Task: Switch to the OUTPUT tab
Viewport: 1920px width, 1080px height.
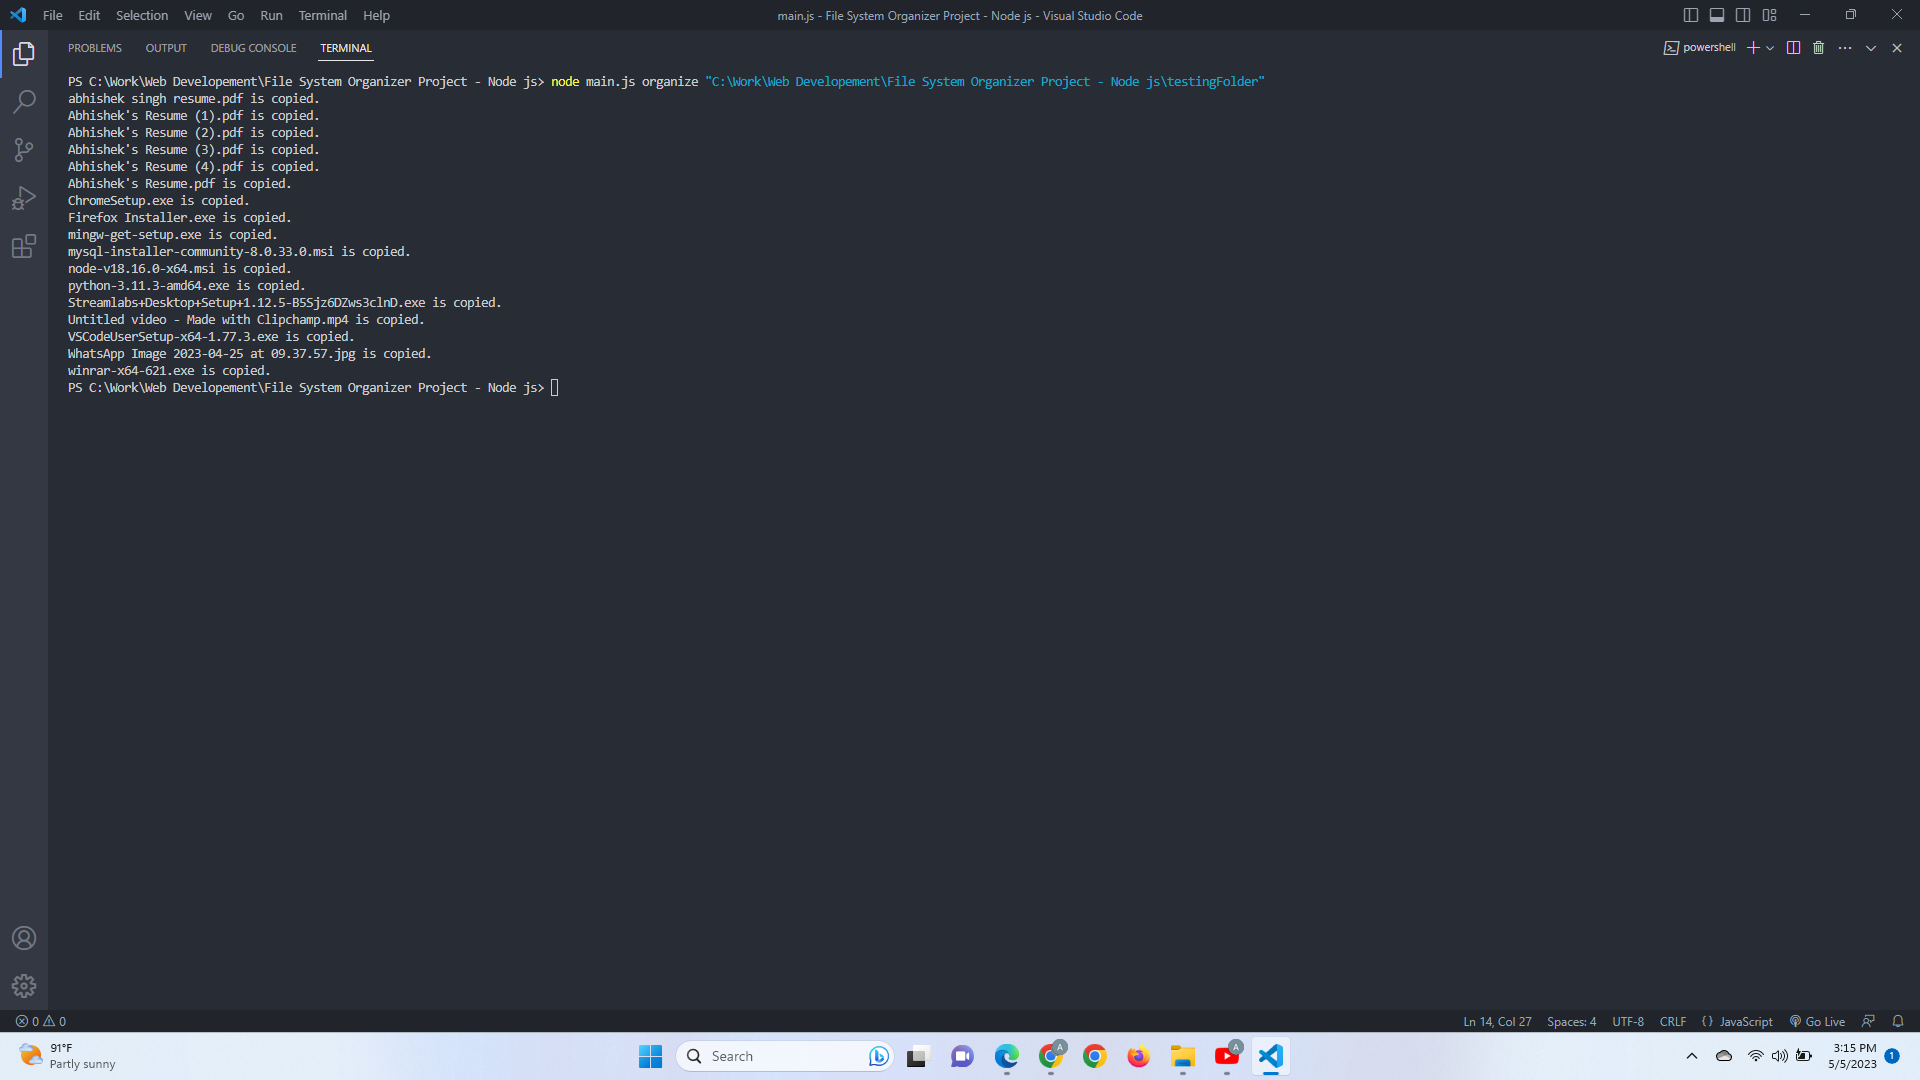Action: coord(166,48)
